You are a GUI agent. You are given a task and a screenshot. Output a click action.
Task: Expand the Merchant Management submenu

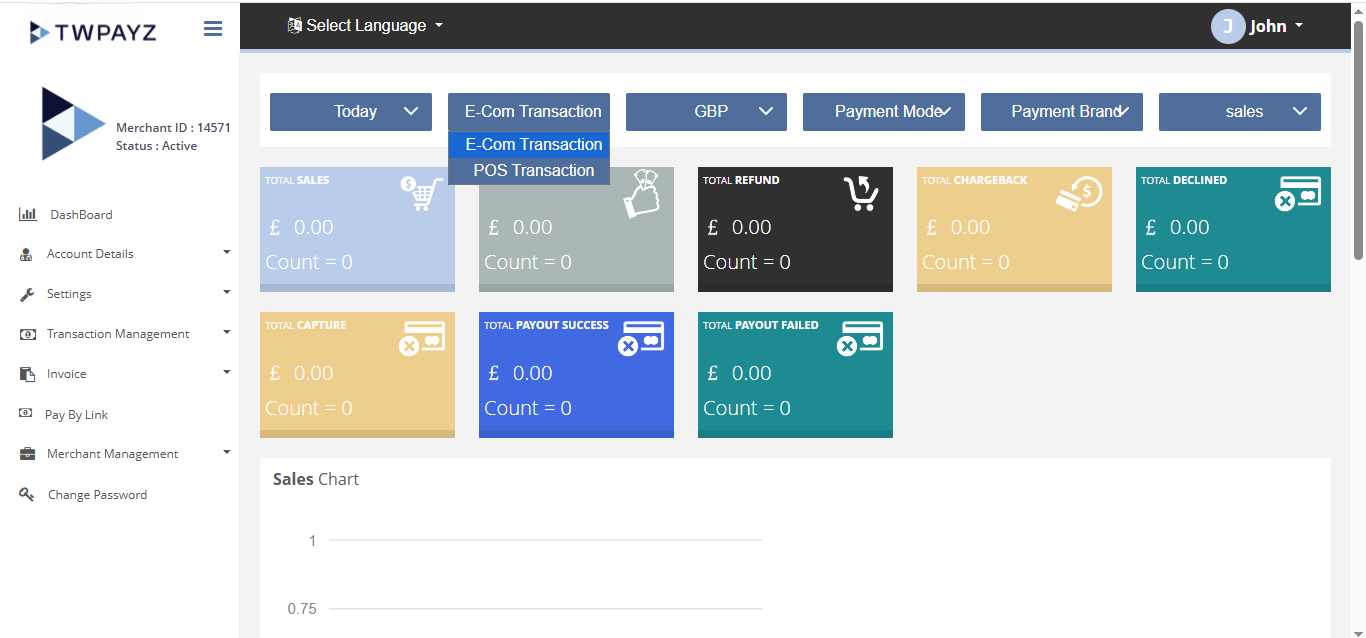pyautogui.click(x=112, y=454)
